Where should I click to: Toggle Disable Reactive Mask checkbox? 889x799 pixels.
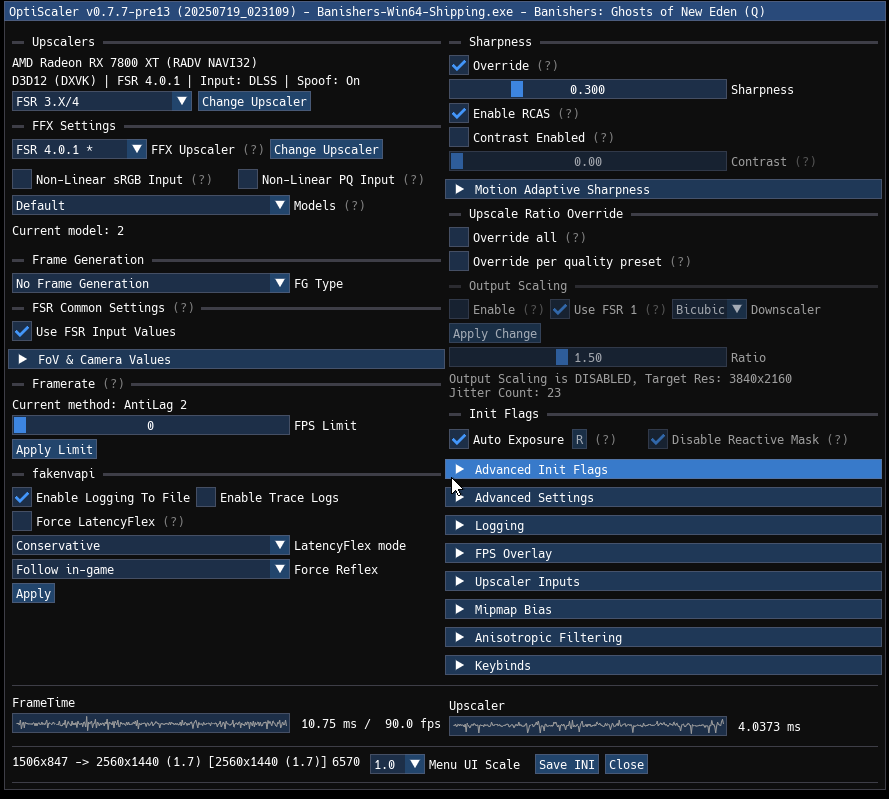658,439
